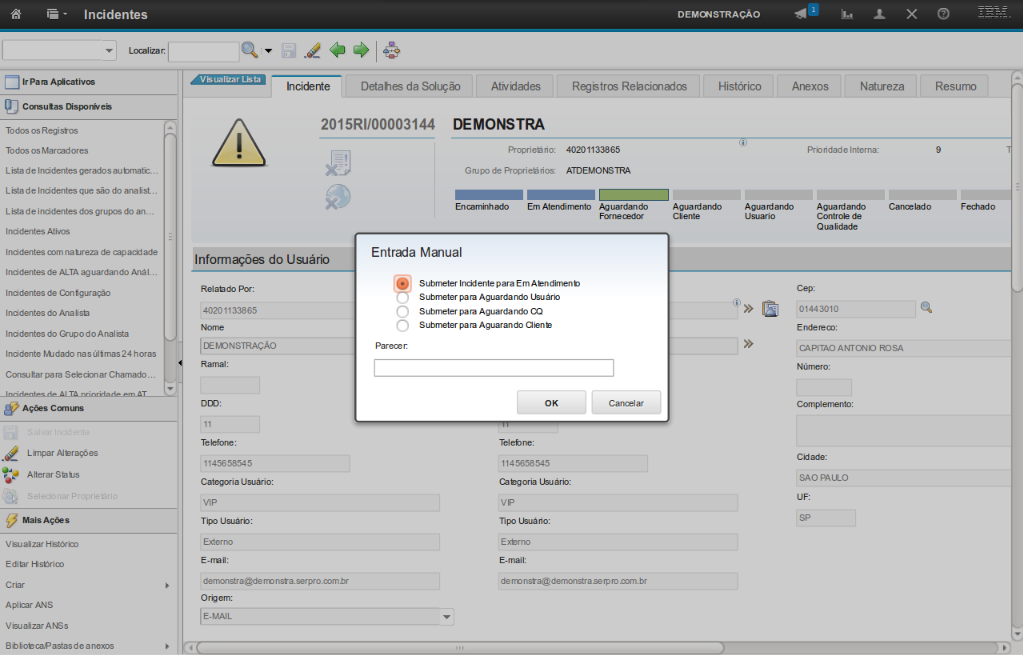Open the Detalhes da Solução tab
Screen dimensions: 1023x655
(x=410, y=86)
